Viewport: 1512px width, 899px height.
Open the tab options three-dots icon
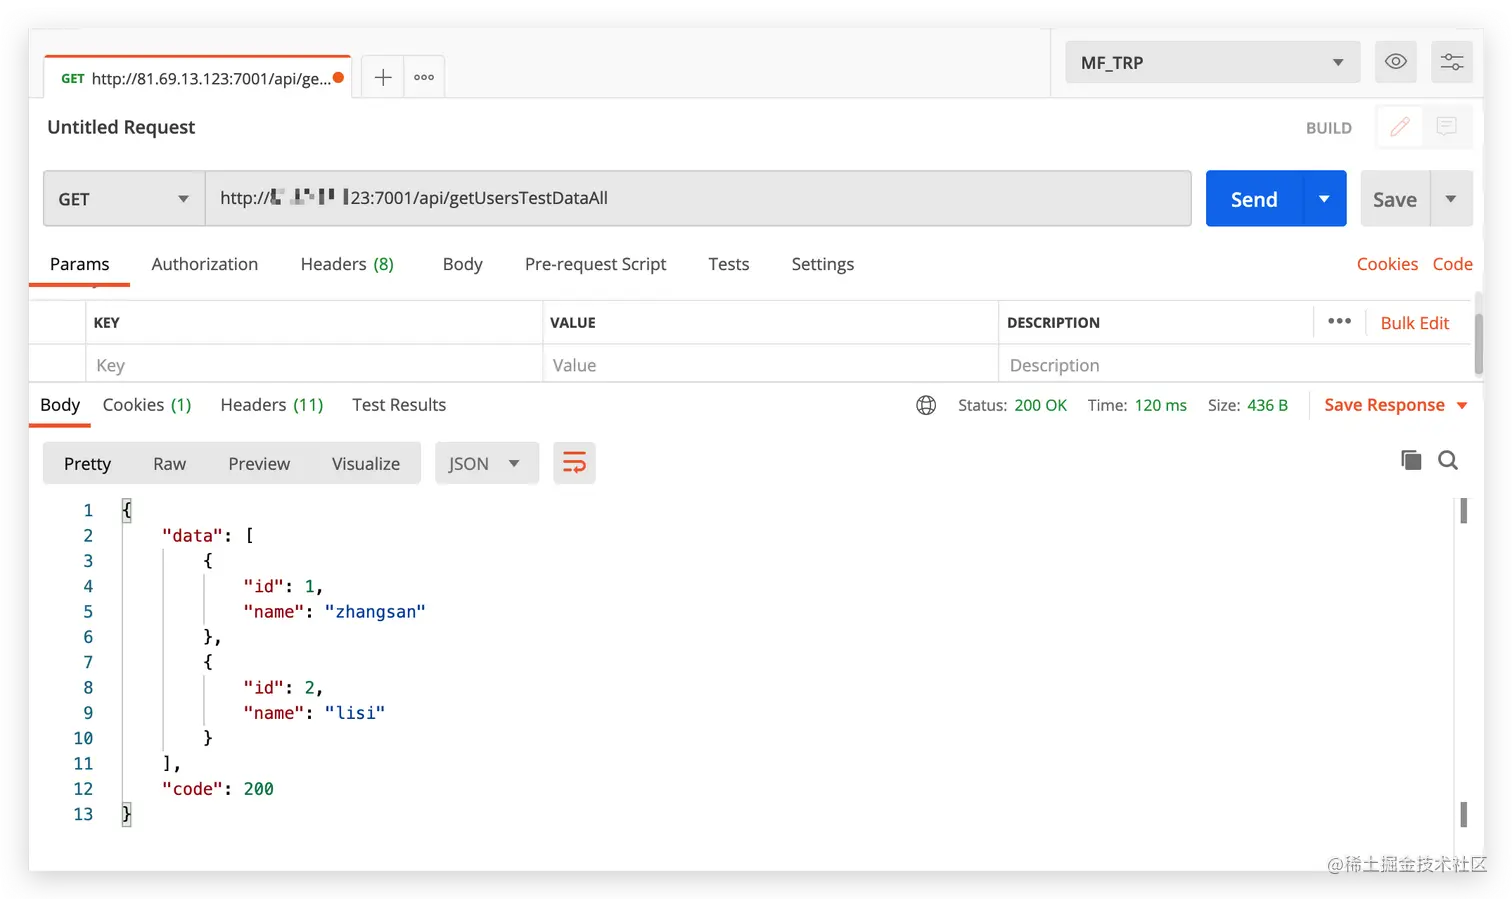[424, 77]
